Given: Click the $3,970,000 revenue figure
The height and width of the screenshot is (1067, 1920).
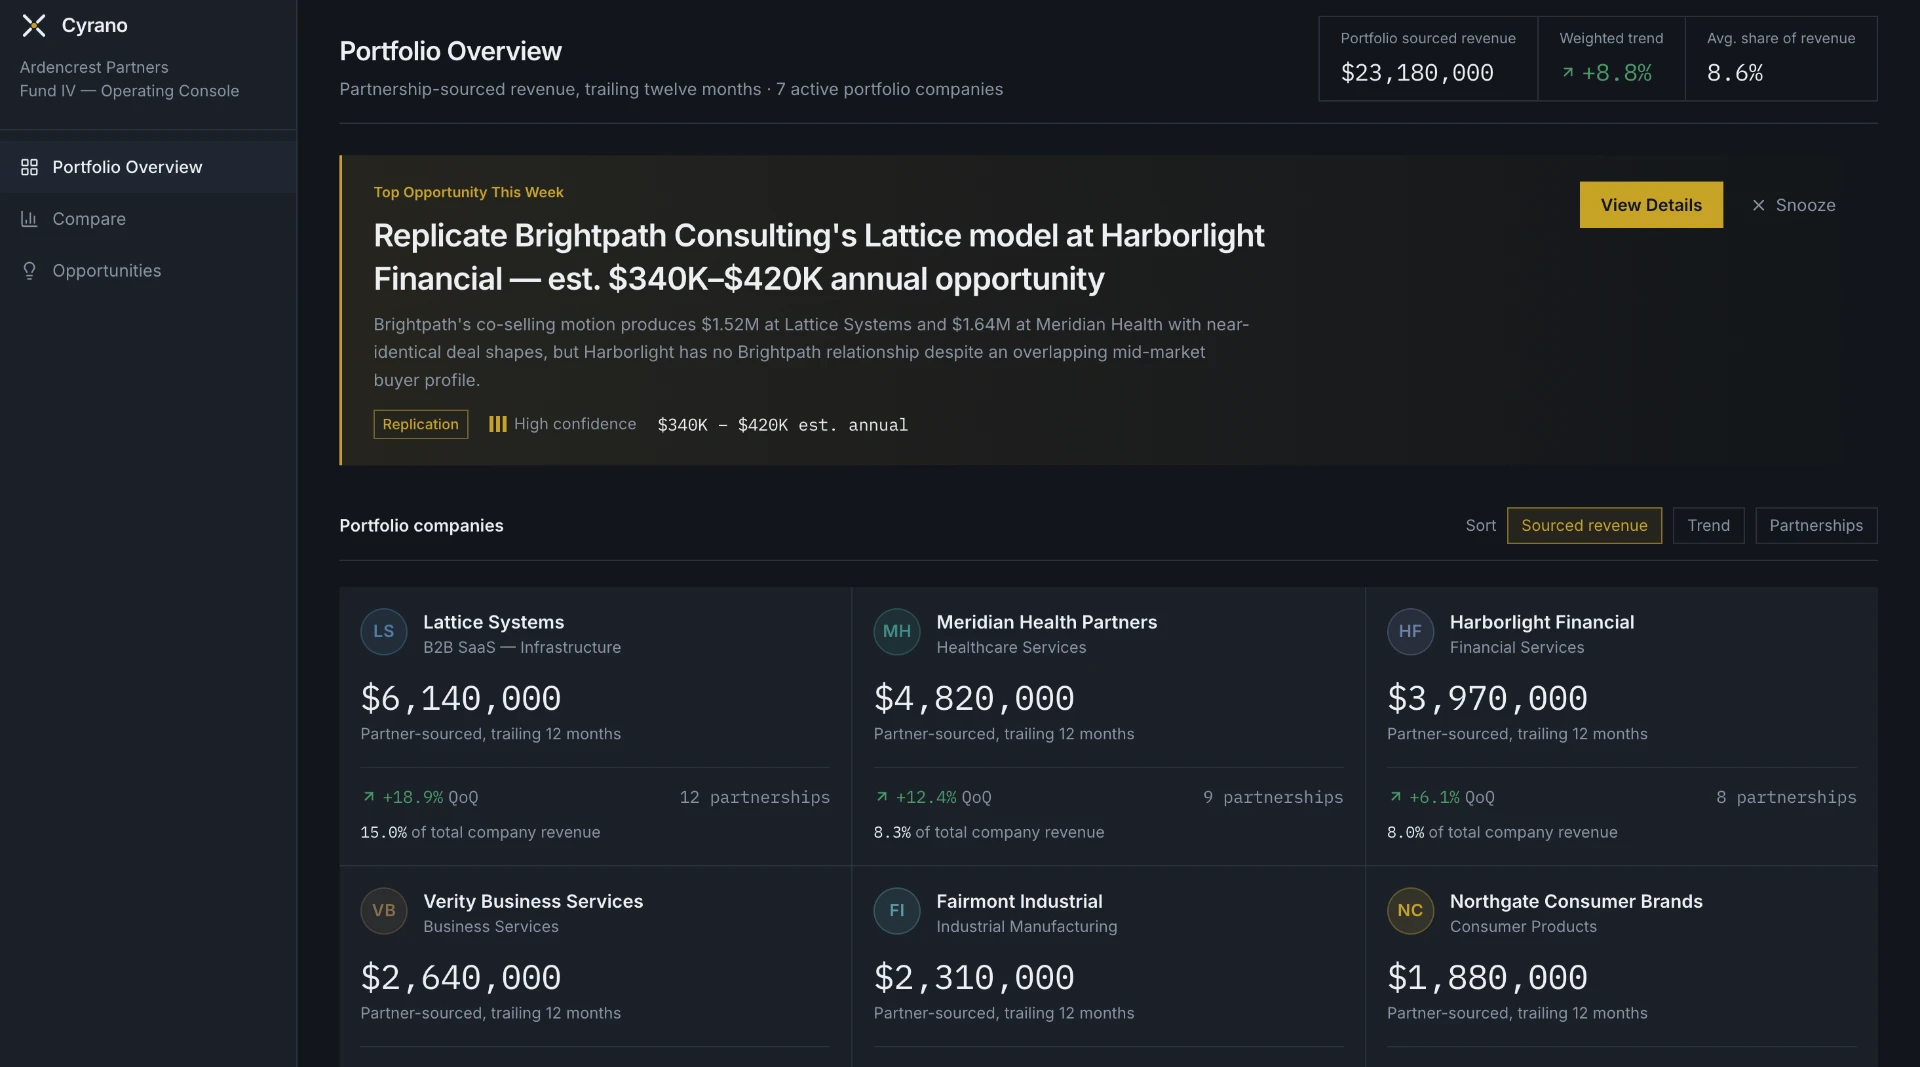Looking at the screenshot, I should pyautogui.click(x=1487, y=698).
